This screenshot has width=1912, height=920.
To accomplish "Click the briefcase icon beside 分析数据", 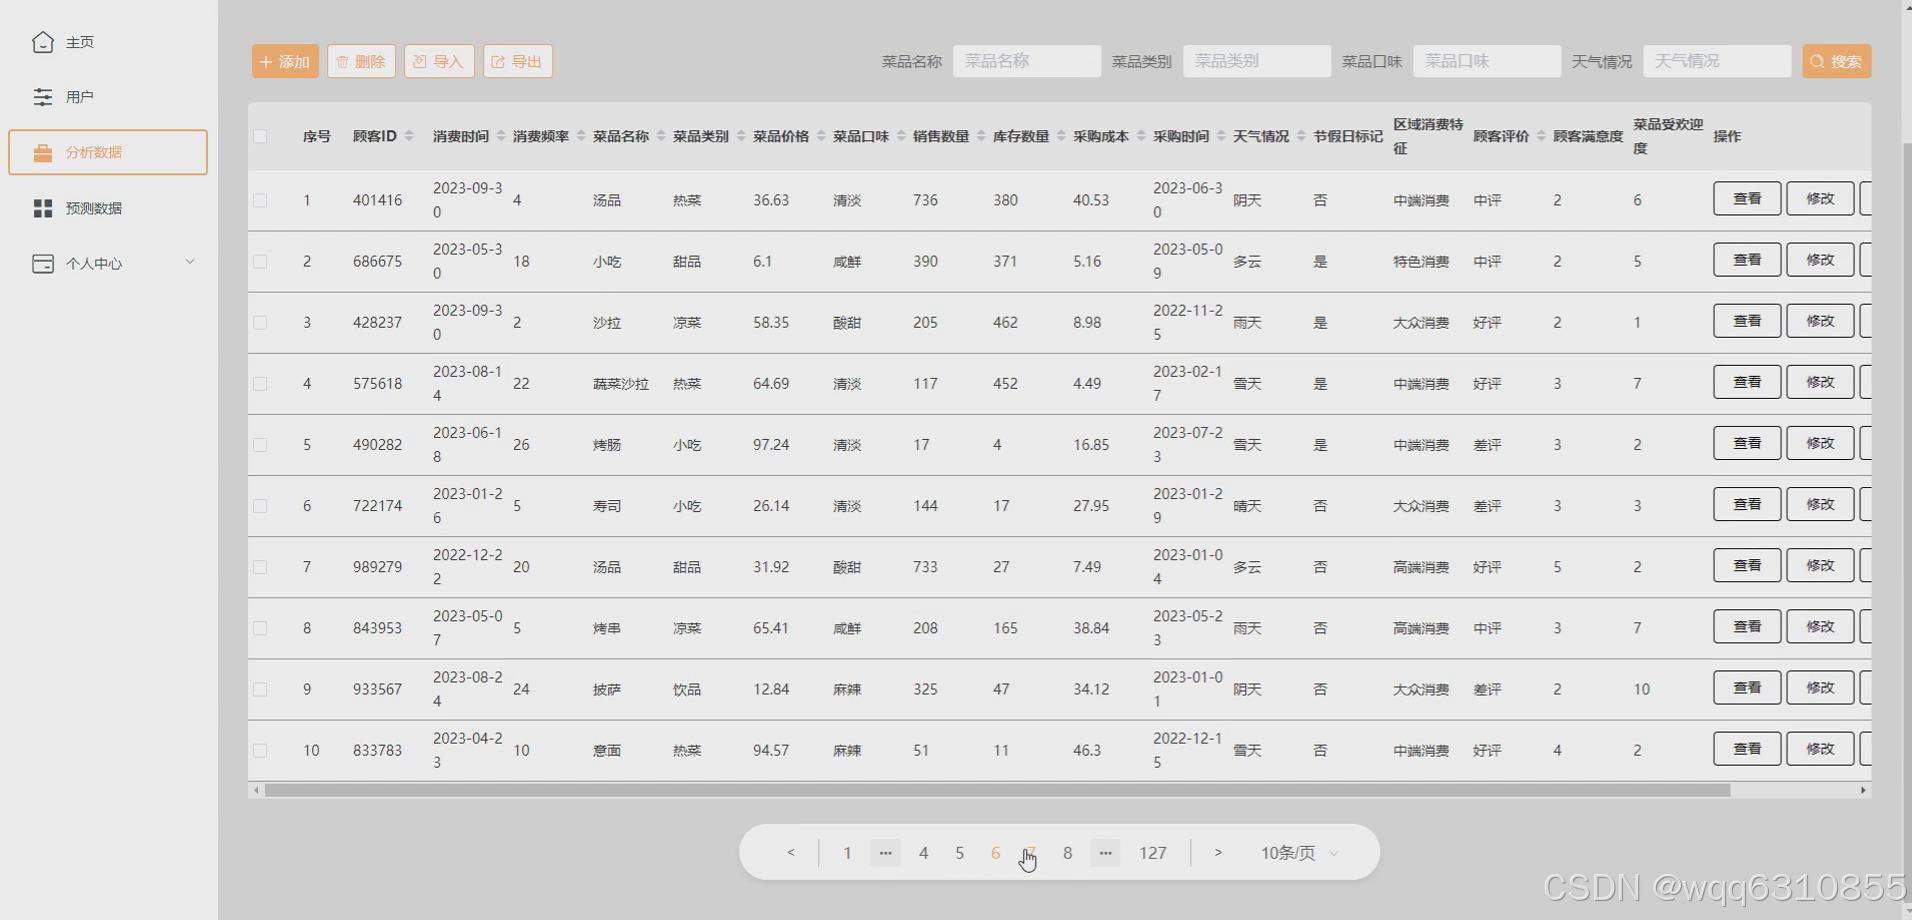I will [43, 153].
